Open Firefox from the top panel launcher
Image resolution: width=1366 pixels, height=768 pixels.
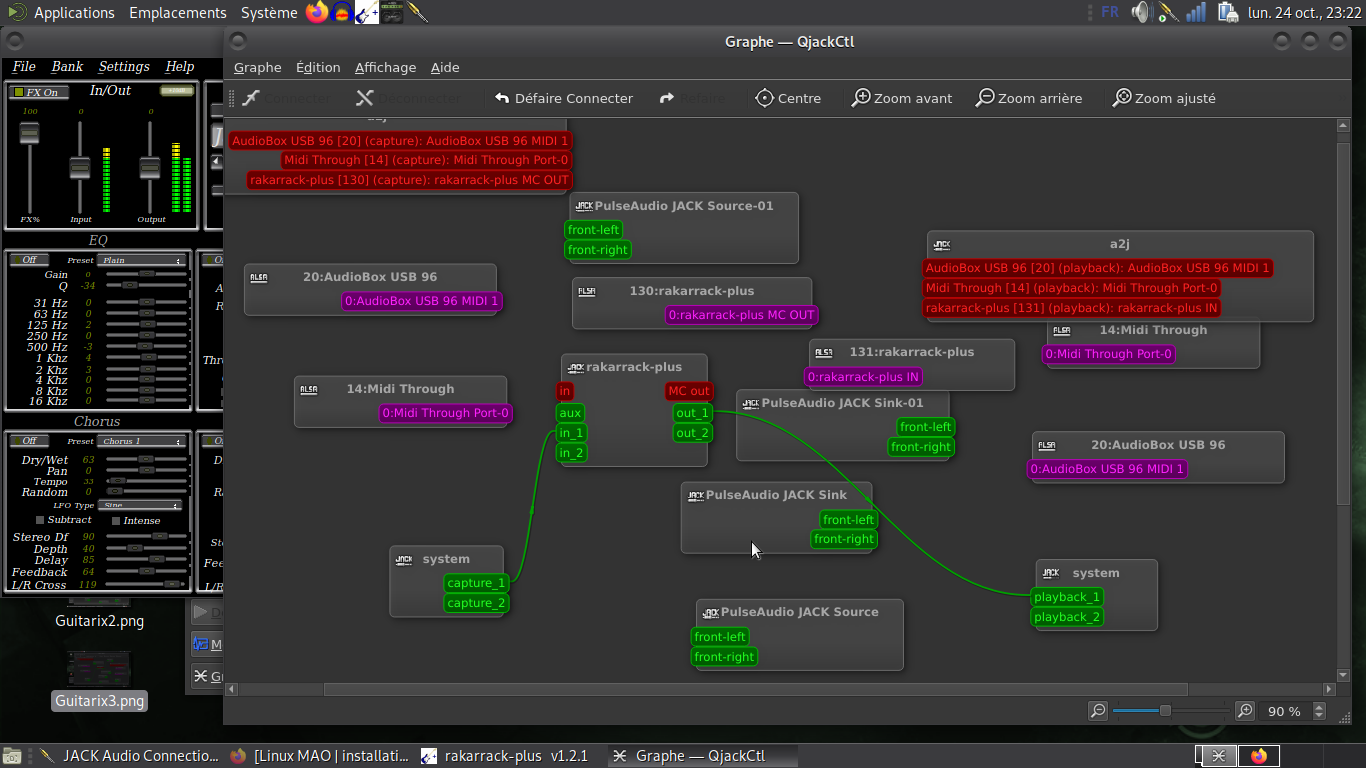[317, 12]
